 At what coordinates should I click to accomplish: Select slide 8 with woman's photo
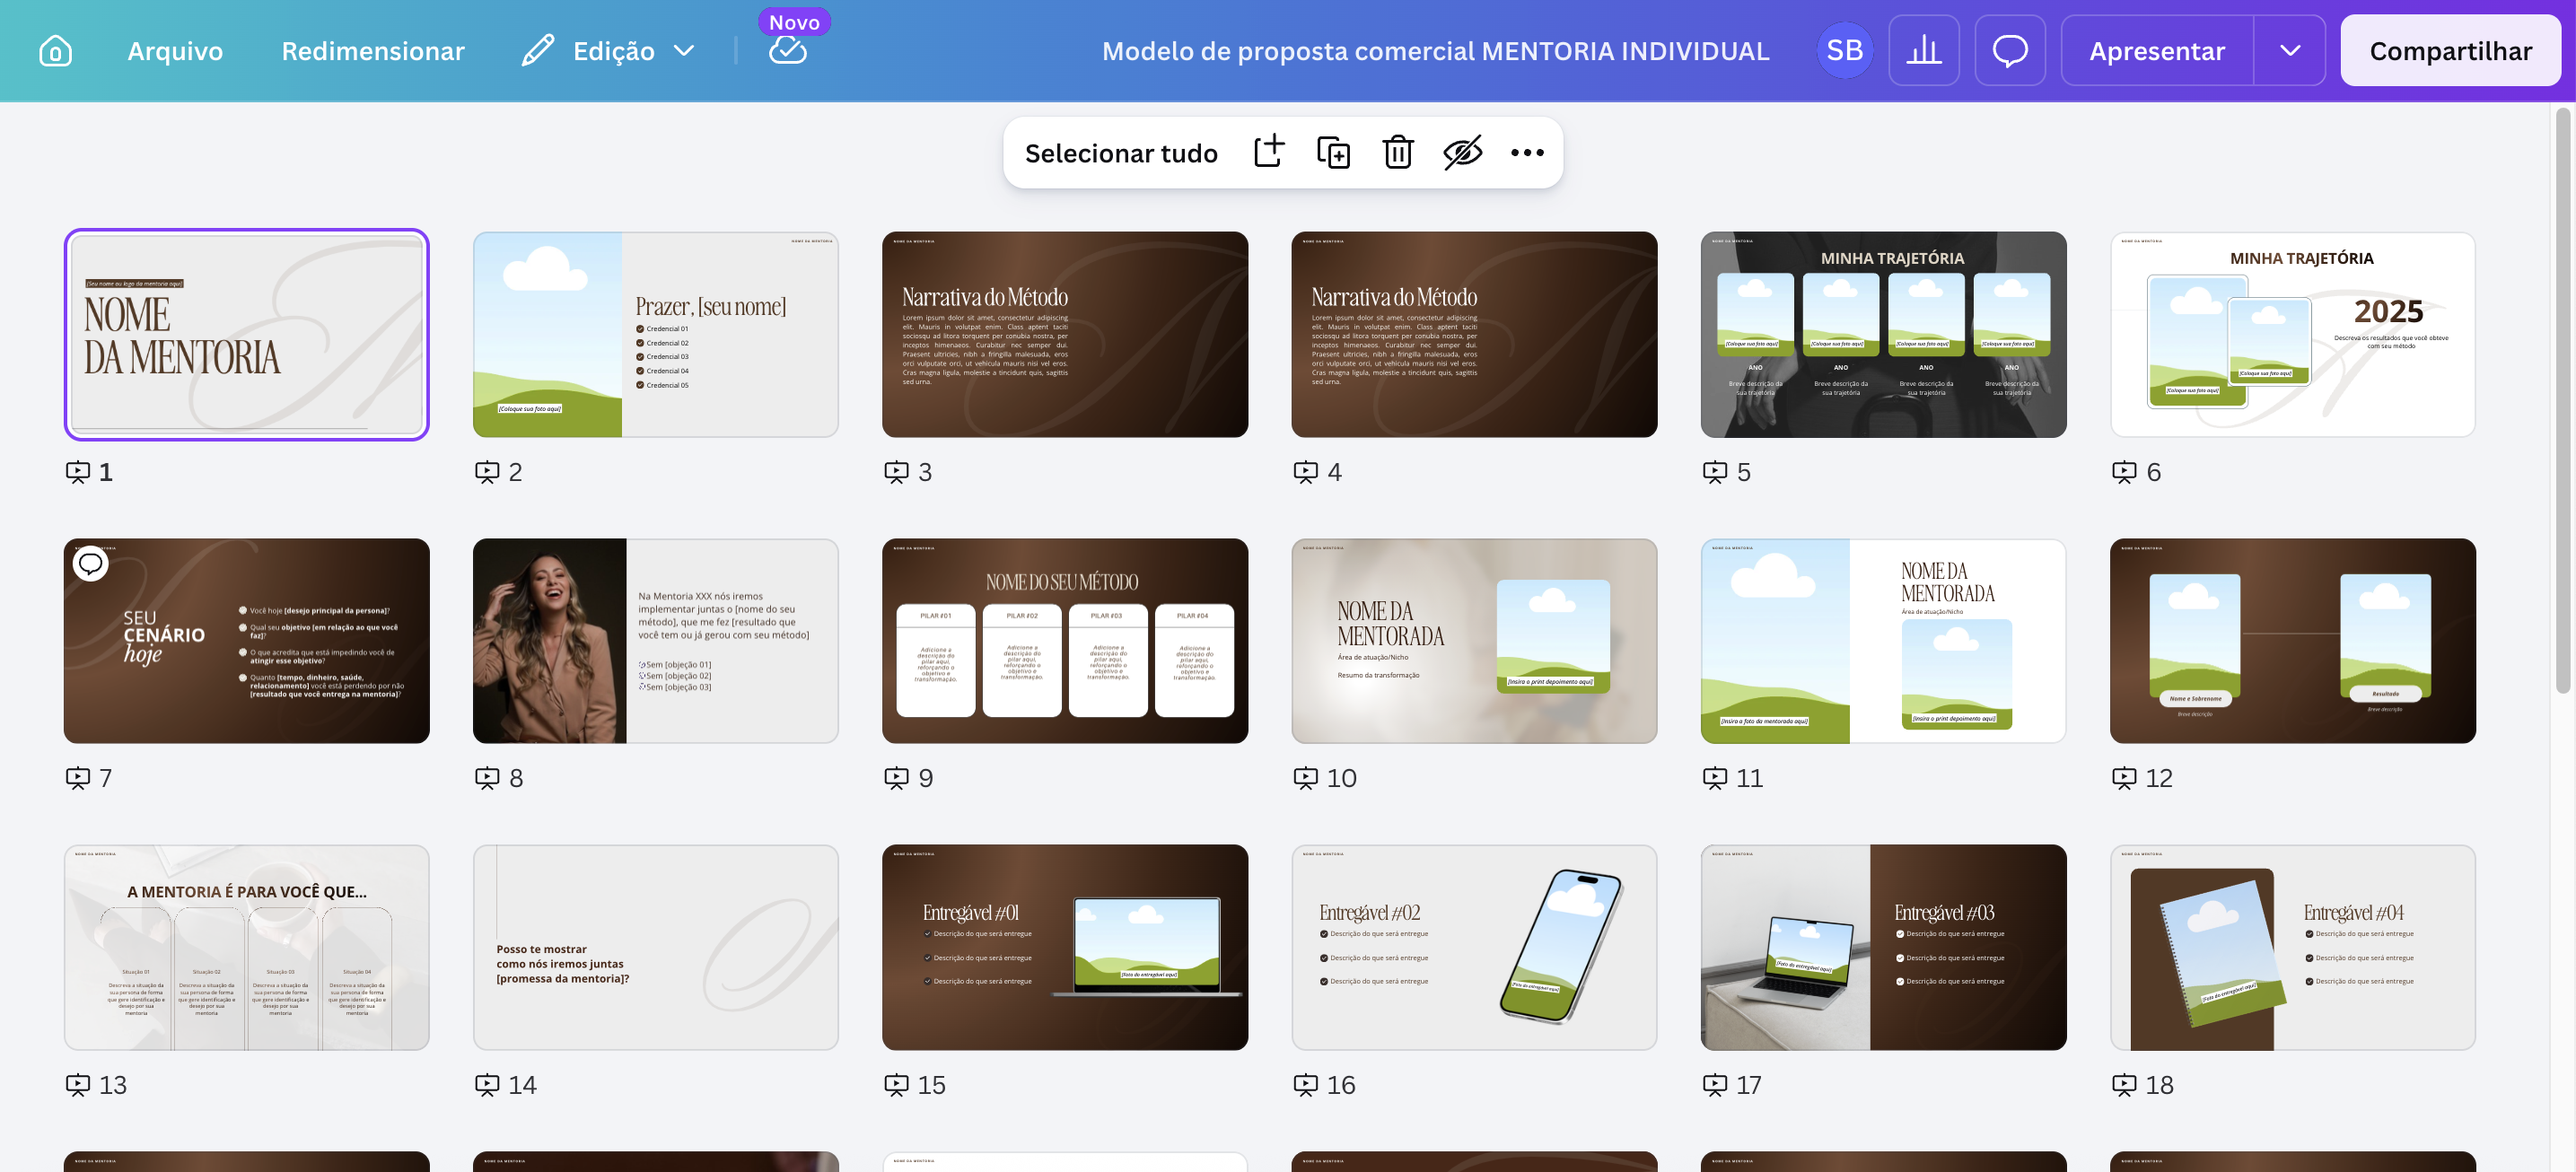(x=656, y=641)
